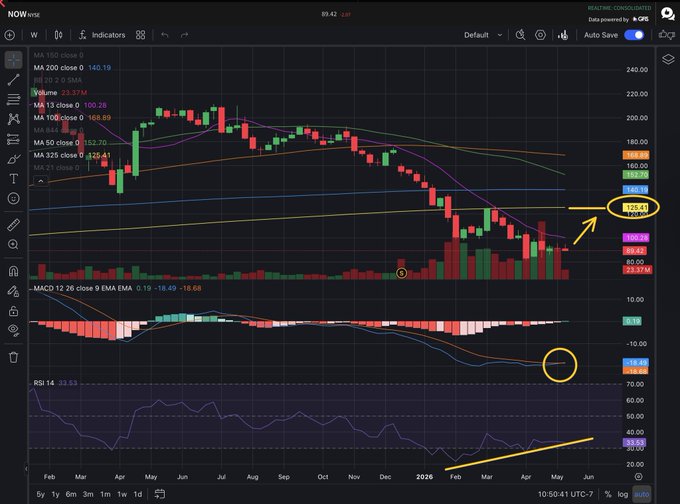Open timezone menu 10:50:41 UTC-7
This screenshot has height=504, width=680.
click(566, 494)
